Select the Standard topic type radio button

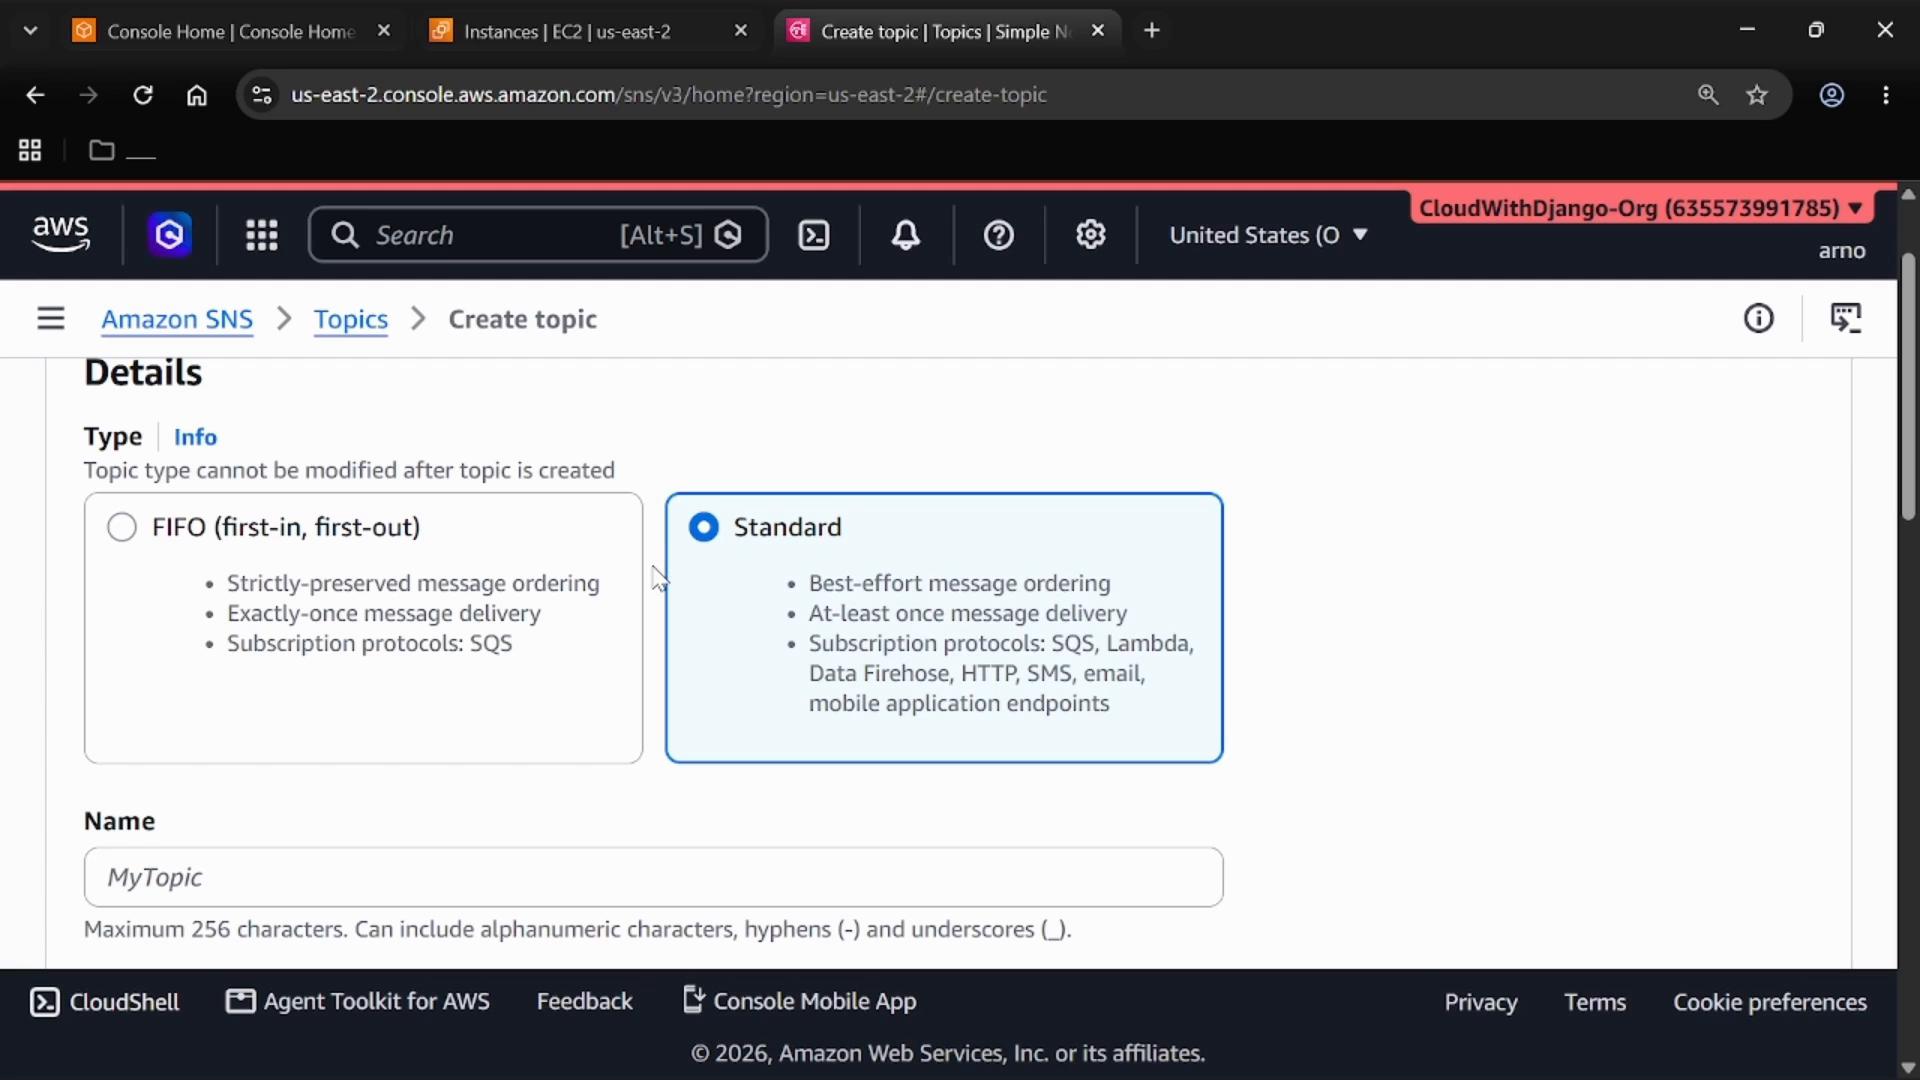(704, 527)
